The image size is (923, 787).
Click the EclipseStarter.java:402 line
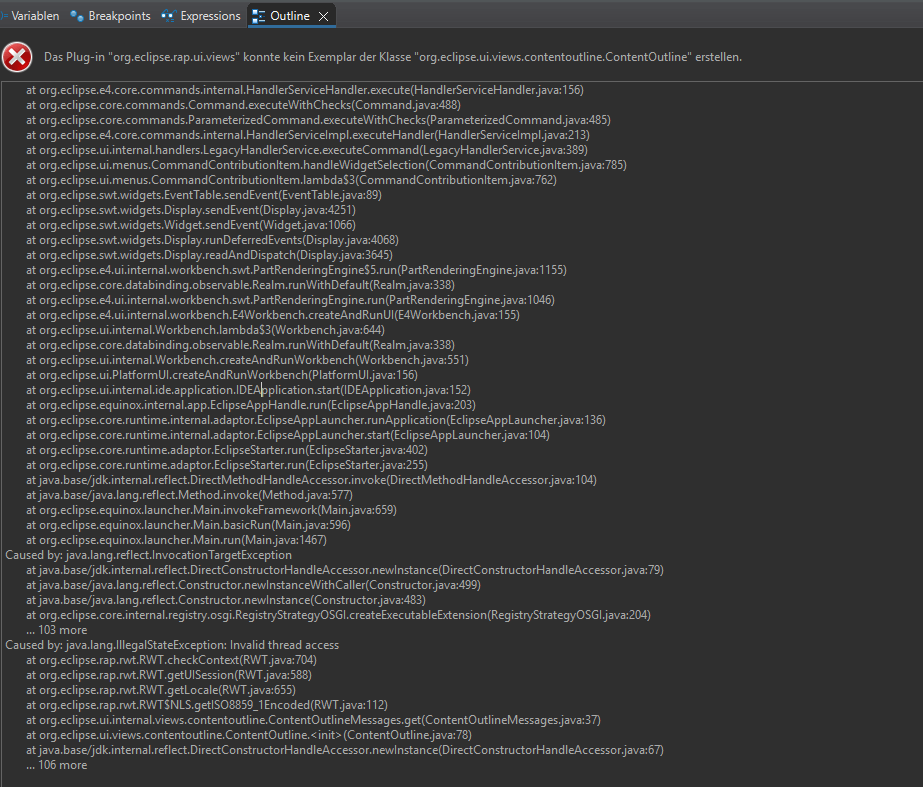[227, 450]
